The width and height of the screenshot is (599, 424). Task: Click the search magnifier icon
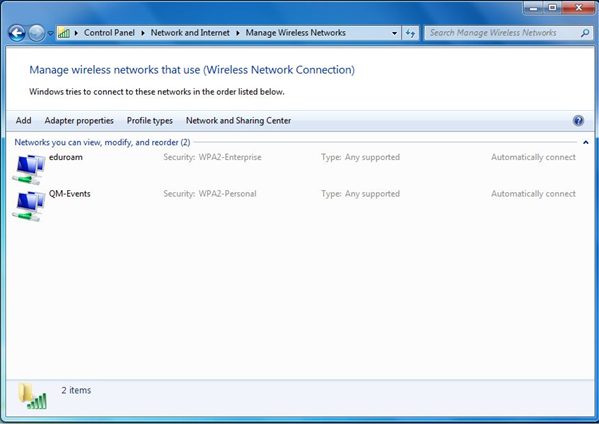pyautogui.click(x=585, y=33)
